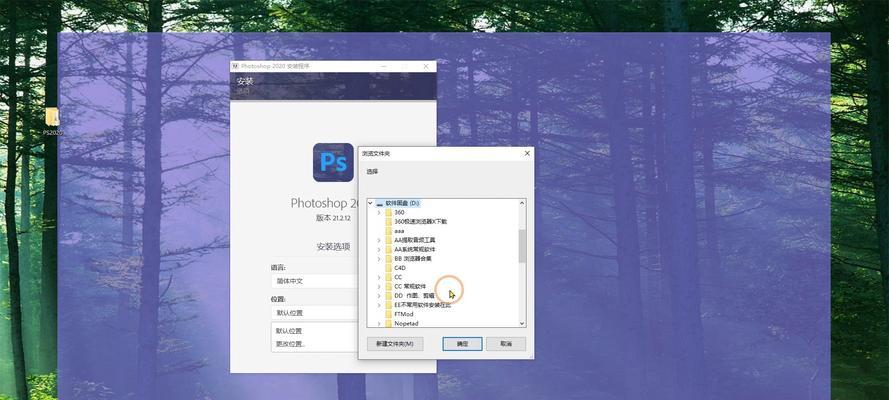
Task: Select the folder name that reads only CC
Action: (398, 277)
